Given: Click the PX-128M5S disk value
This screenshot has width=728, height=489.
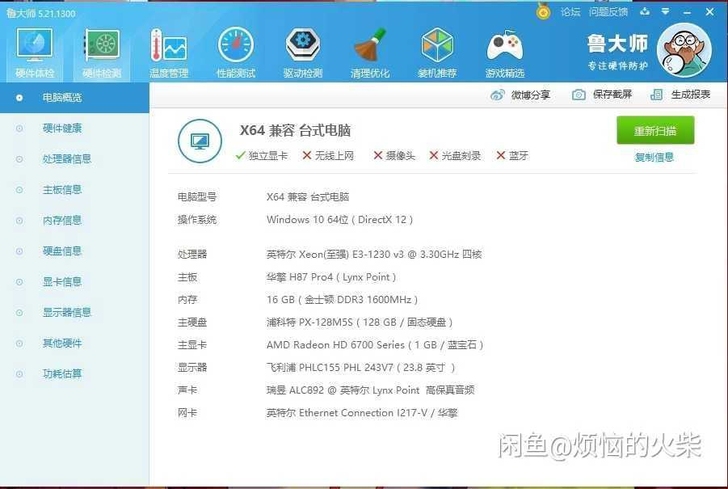Looking at the screenshot, I should click(x=359, y=322).
